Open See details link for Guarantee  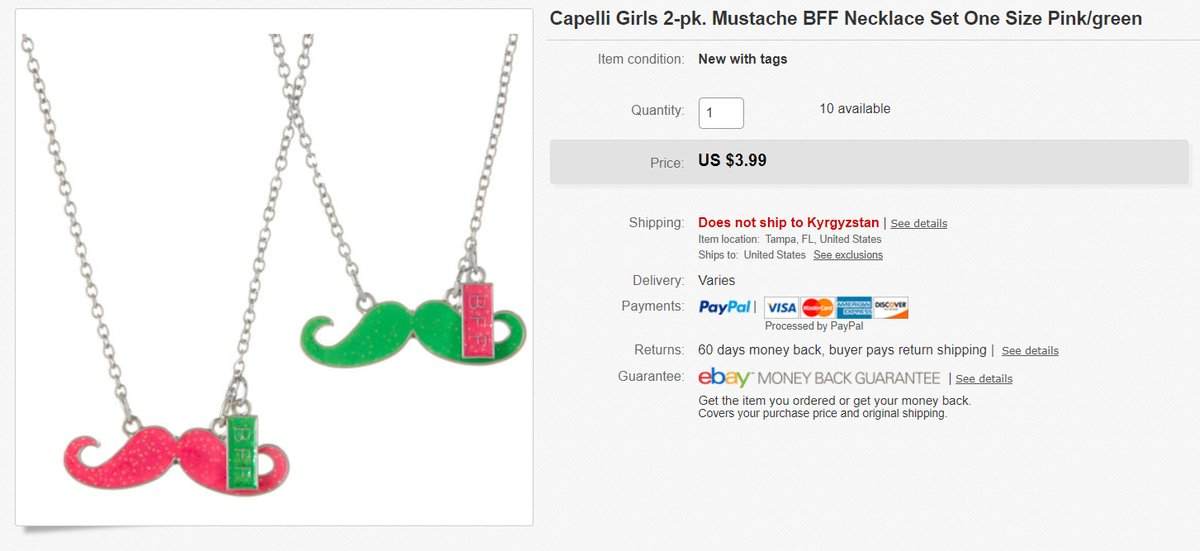pyautogui.click(x=984, y=379)
